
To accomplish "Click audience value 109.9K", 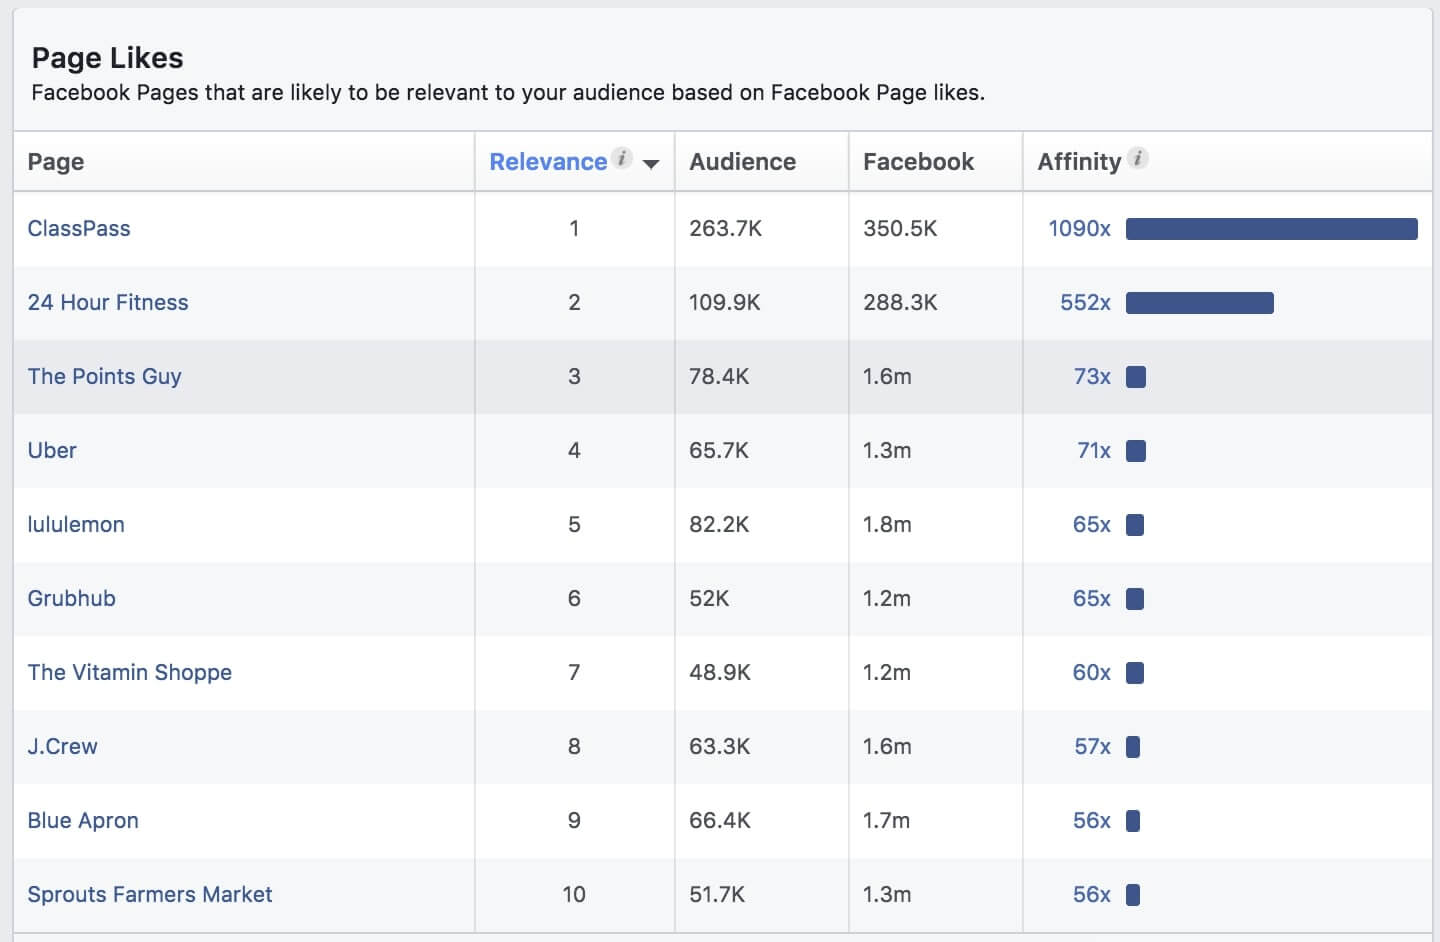I will 724,302.
